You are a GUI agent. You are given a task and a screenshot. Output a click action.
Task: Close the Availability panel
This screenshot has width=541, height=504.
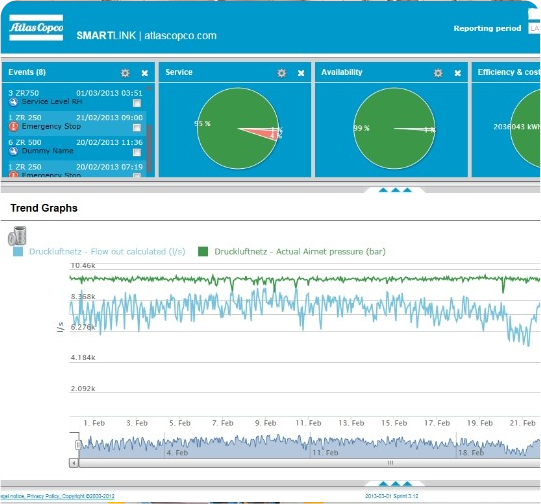[x=458, y=73]
